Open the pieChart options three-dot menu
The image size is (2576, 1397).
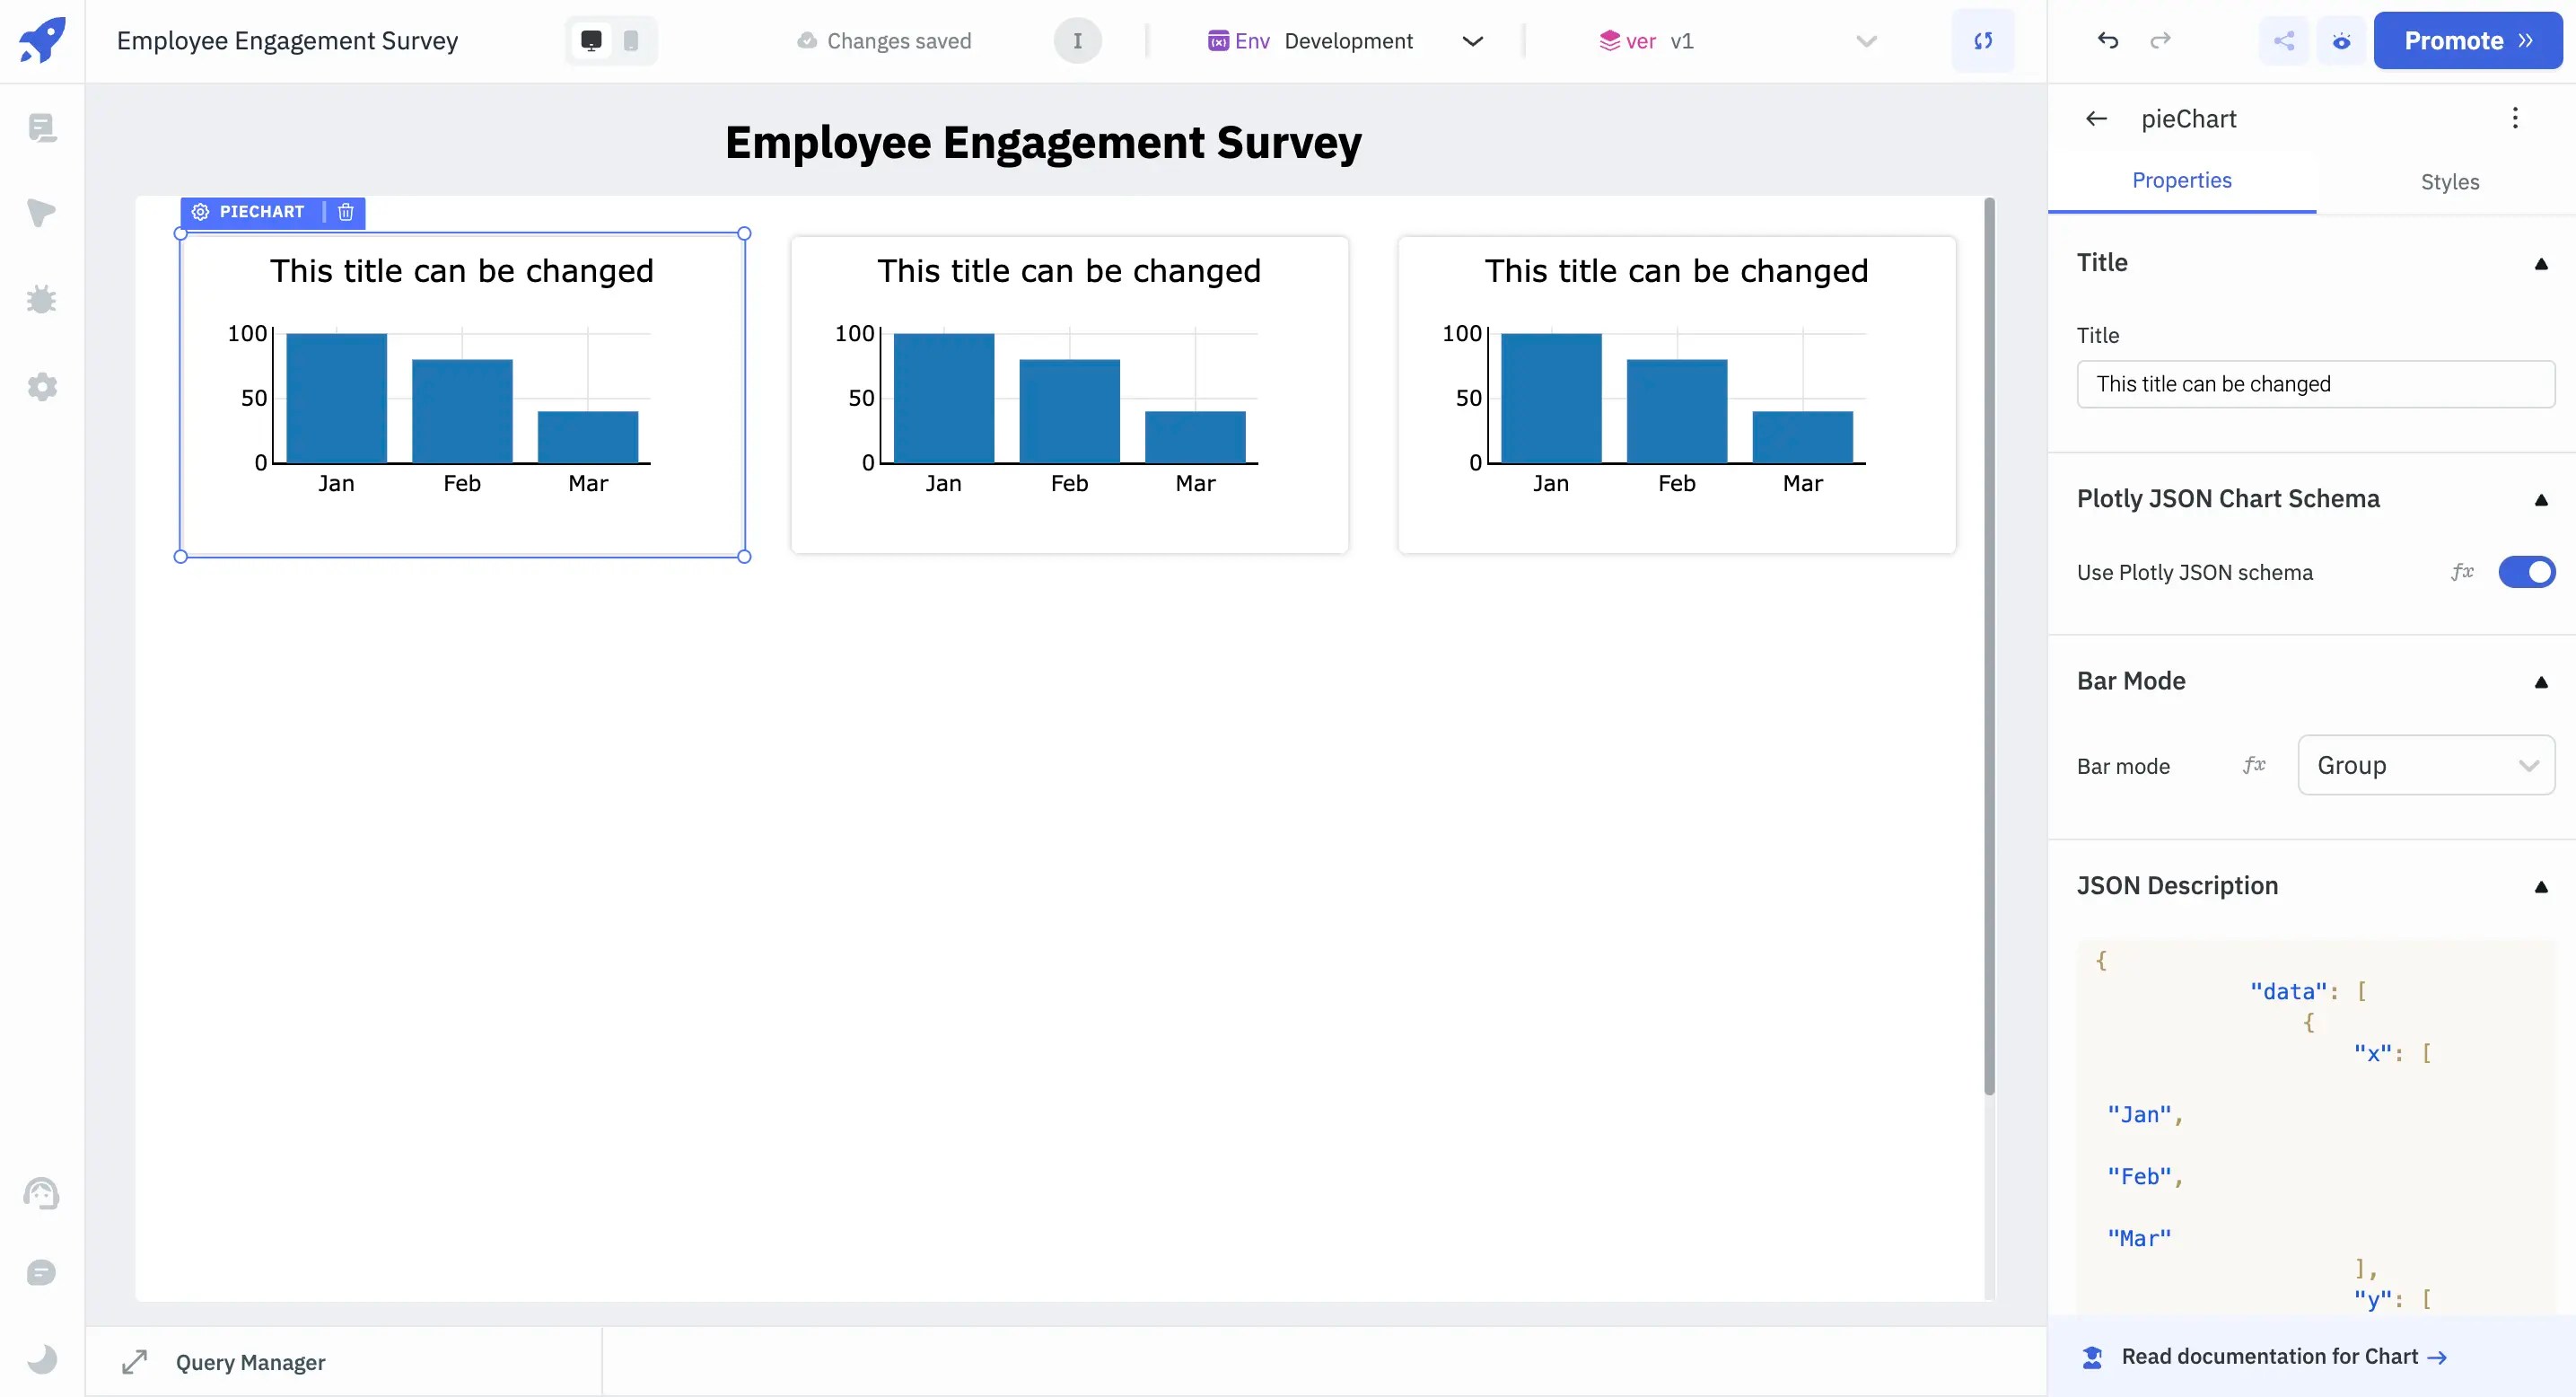[2514, 118]
